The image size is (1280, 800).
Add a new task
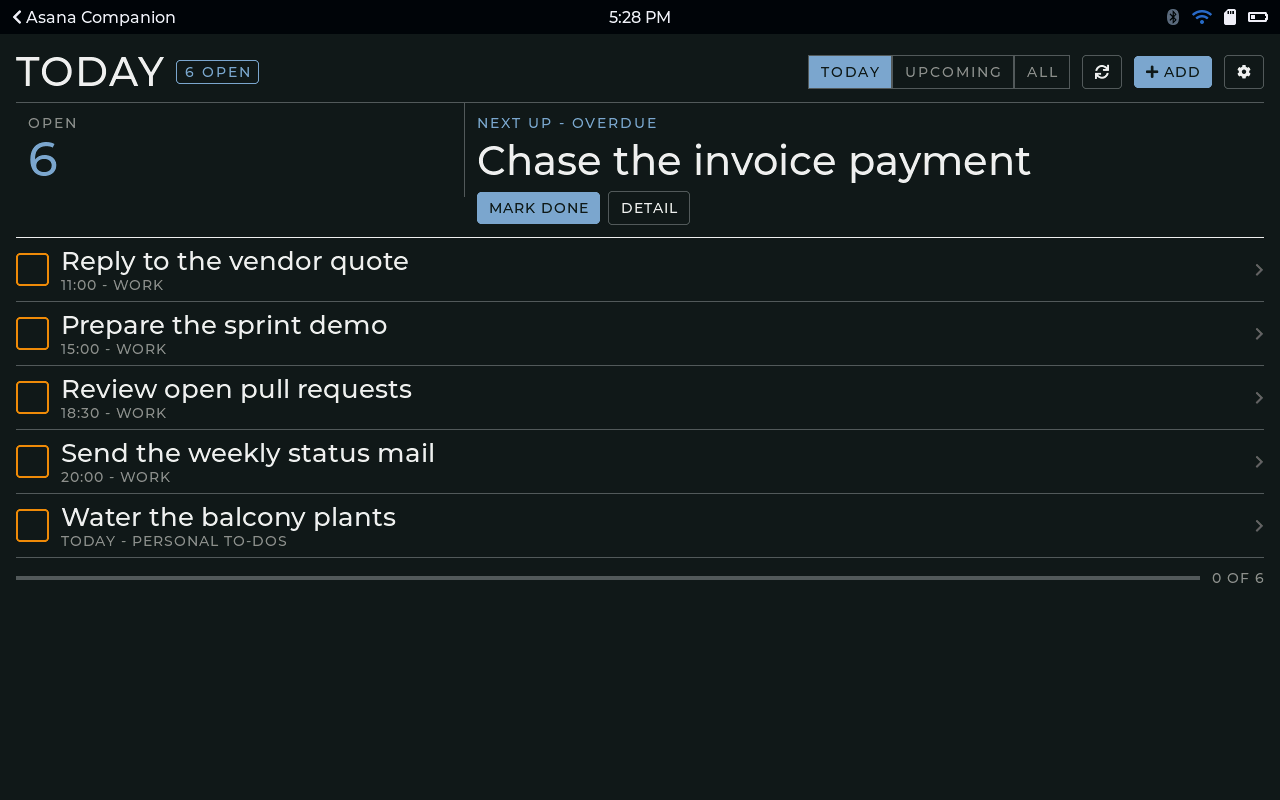1173,72
